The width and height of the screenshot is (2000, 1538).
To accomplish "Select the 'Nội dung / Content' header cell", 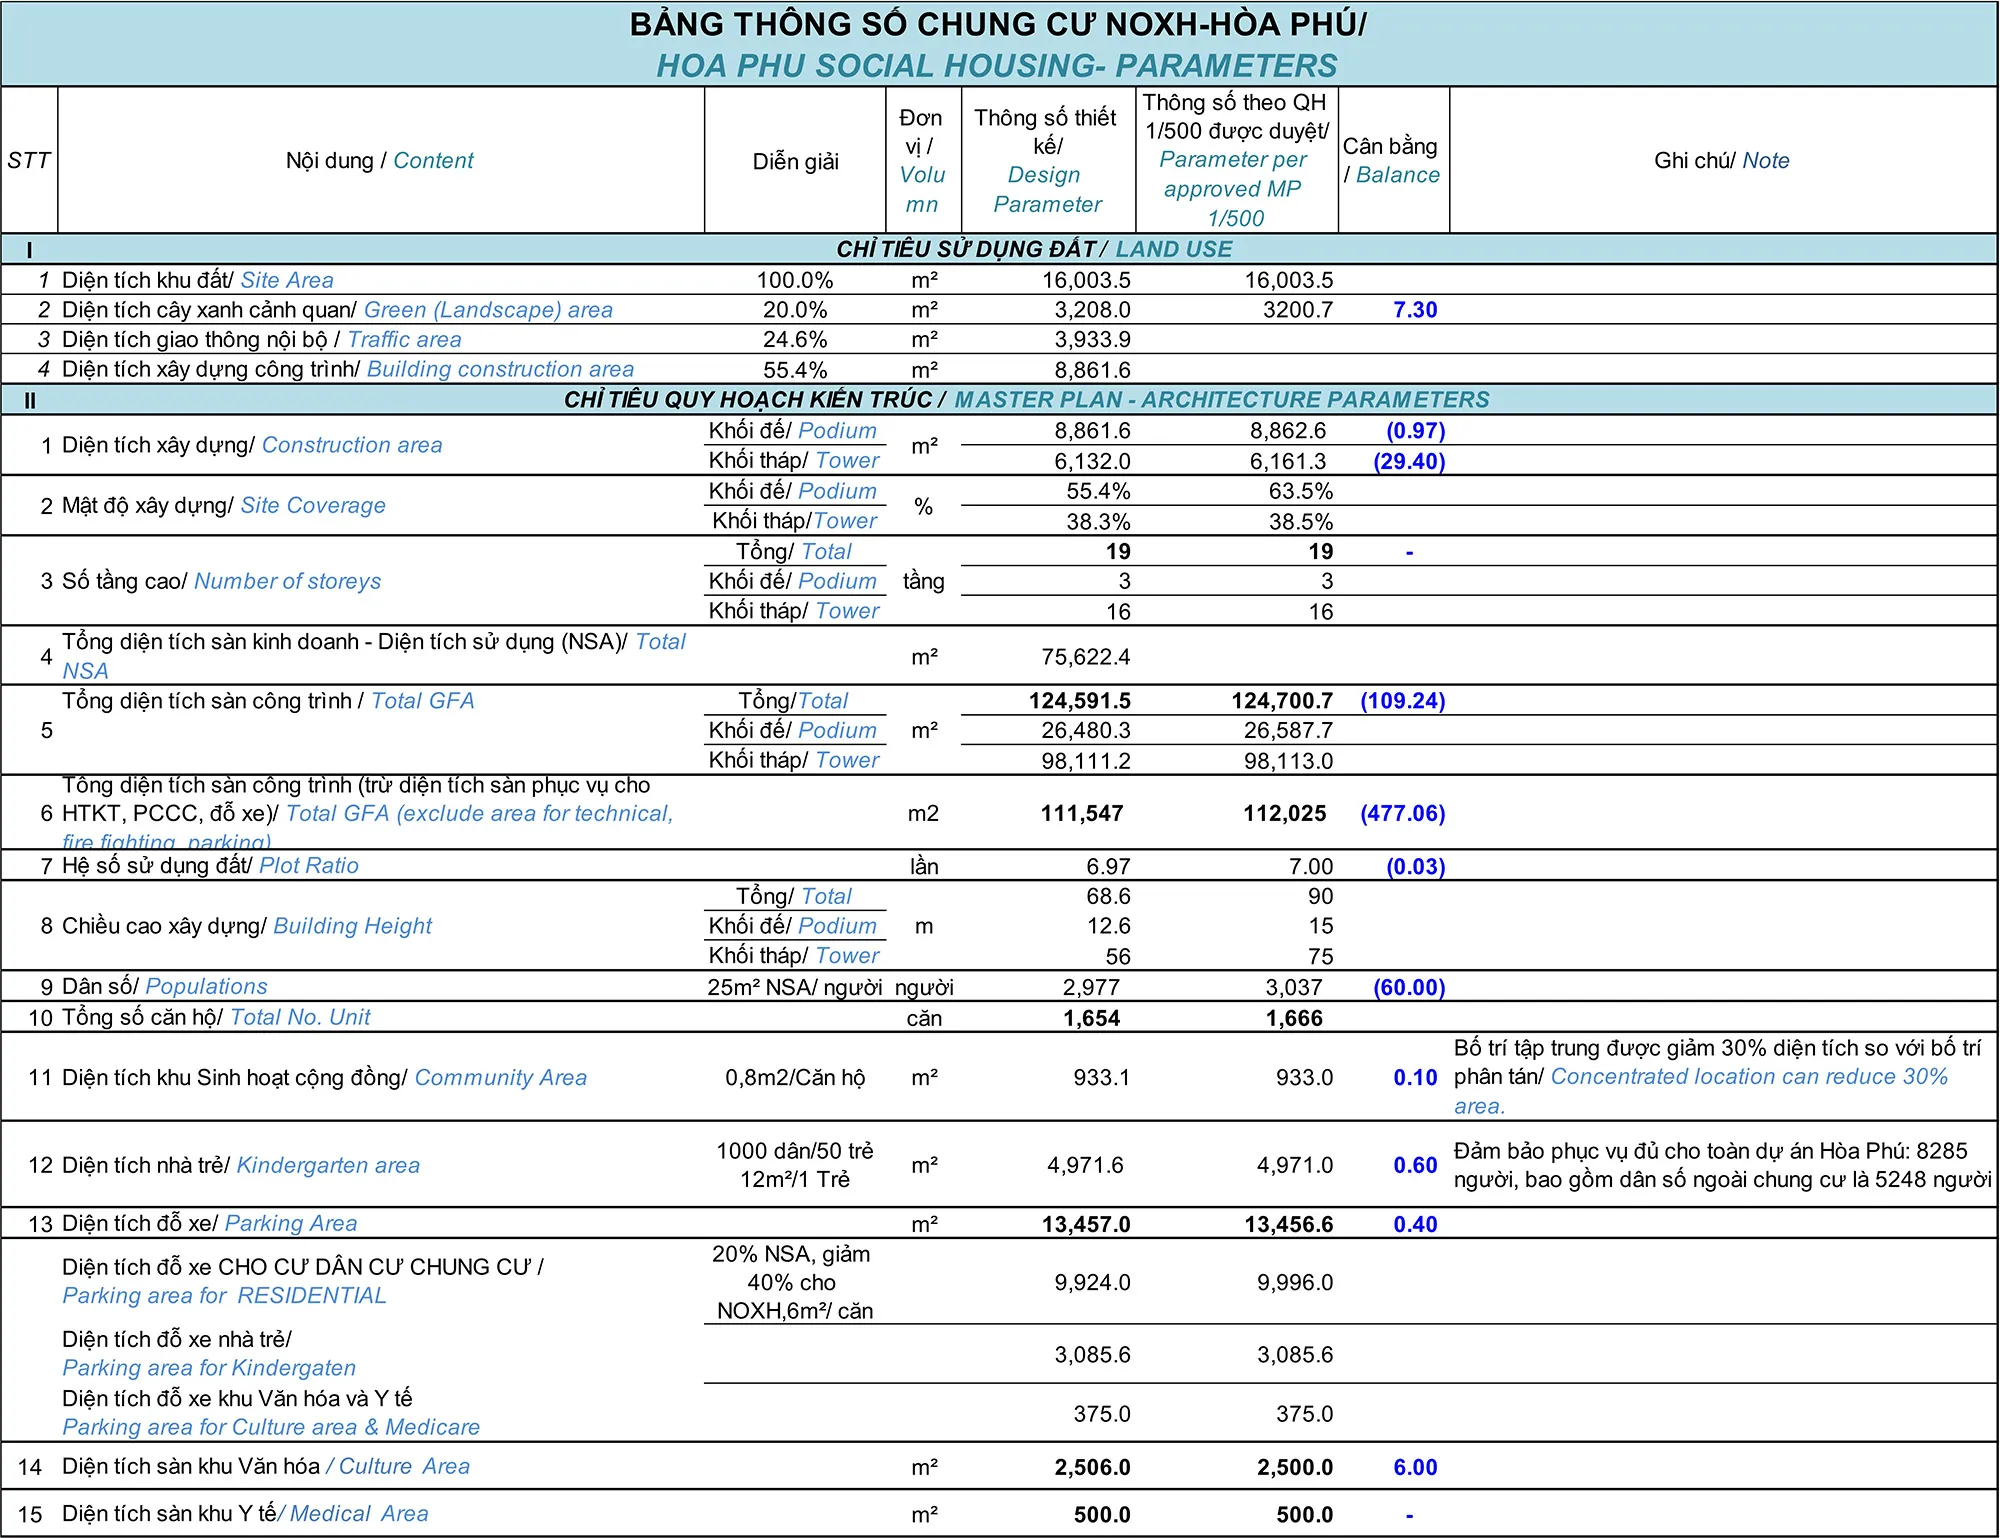I will 379,160.
